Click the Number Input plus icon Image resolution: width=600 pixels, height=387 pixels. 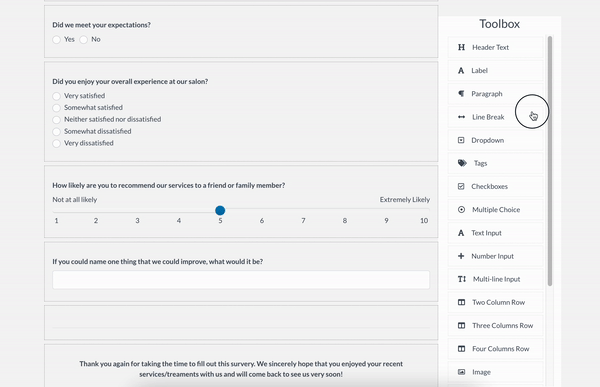[x=461, y=256]
